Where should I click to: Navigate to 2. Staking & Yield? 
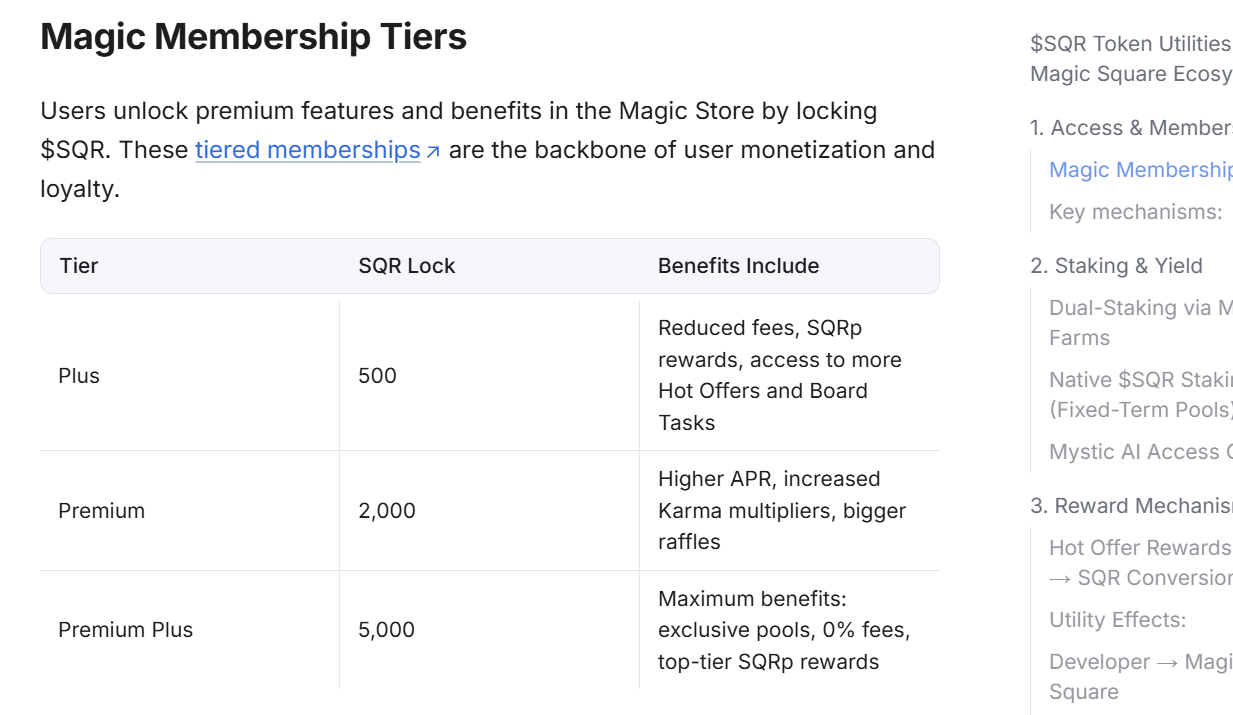[1116, 266]
